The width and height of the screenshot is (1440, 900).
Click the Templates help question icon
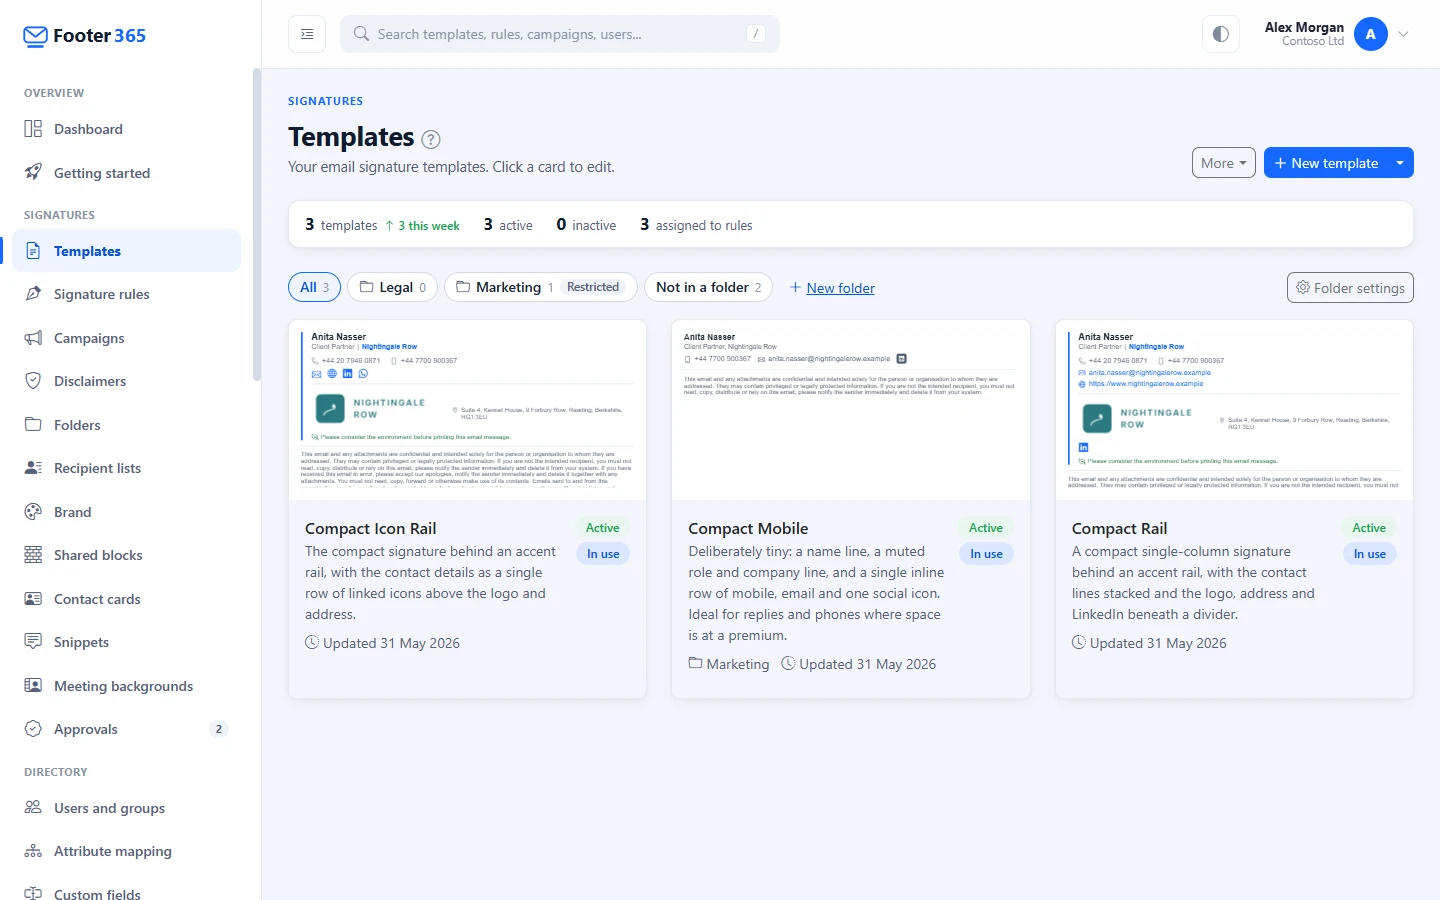431,139
